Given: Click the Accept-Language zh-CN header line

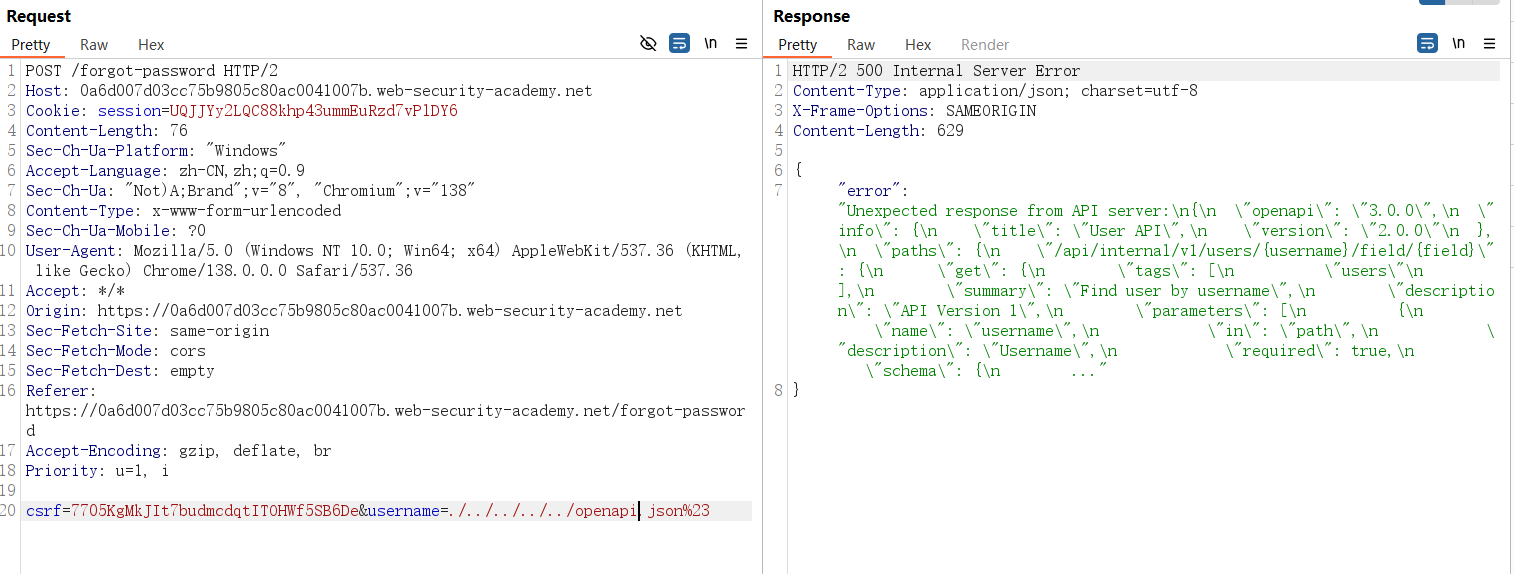Looking at the screenshot, I should coord(166,171).
